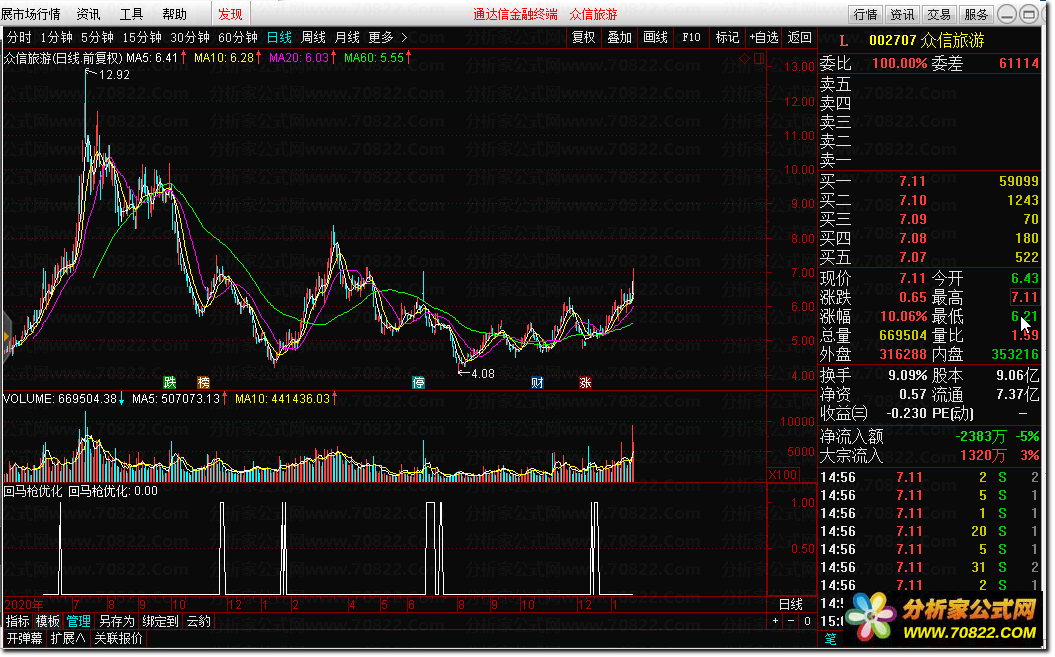1055x657 pixels.
Task: Open the 帮助 menu
Action: [x=174, y=14]
